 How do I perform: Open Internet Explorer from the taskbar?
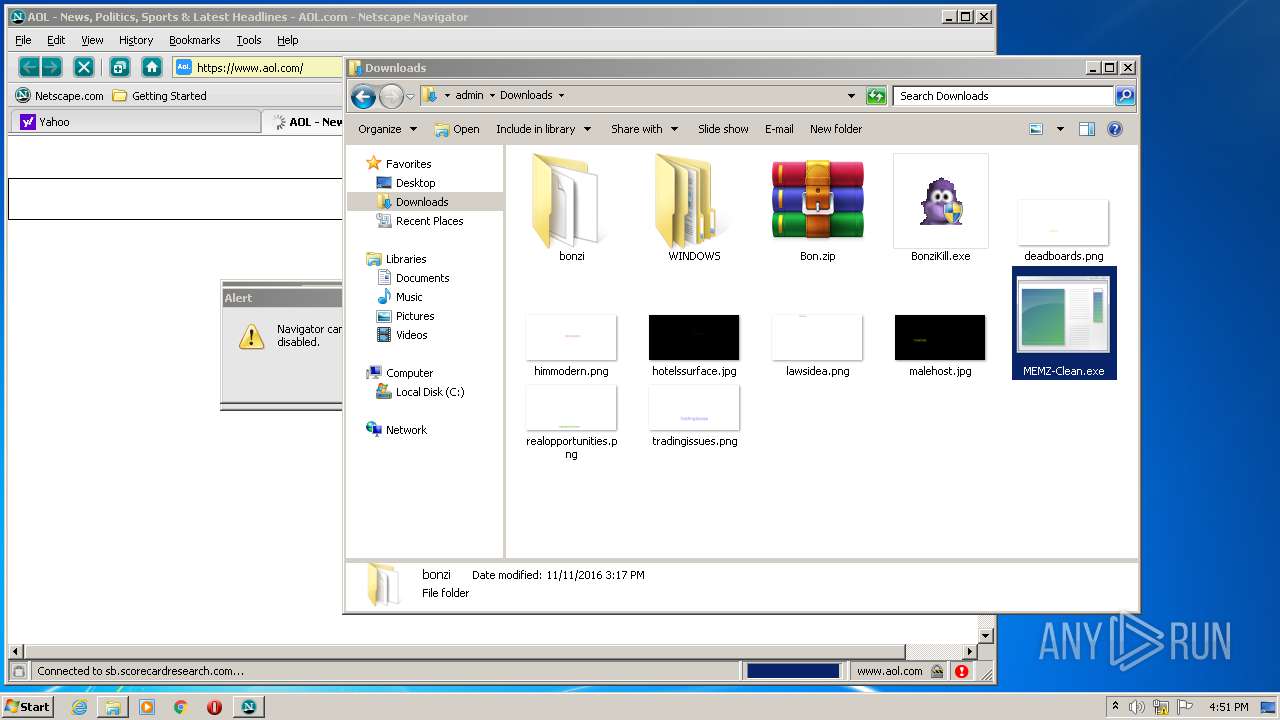coord(79,707)
